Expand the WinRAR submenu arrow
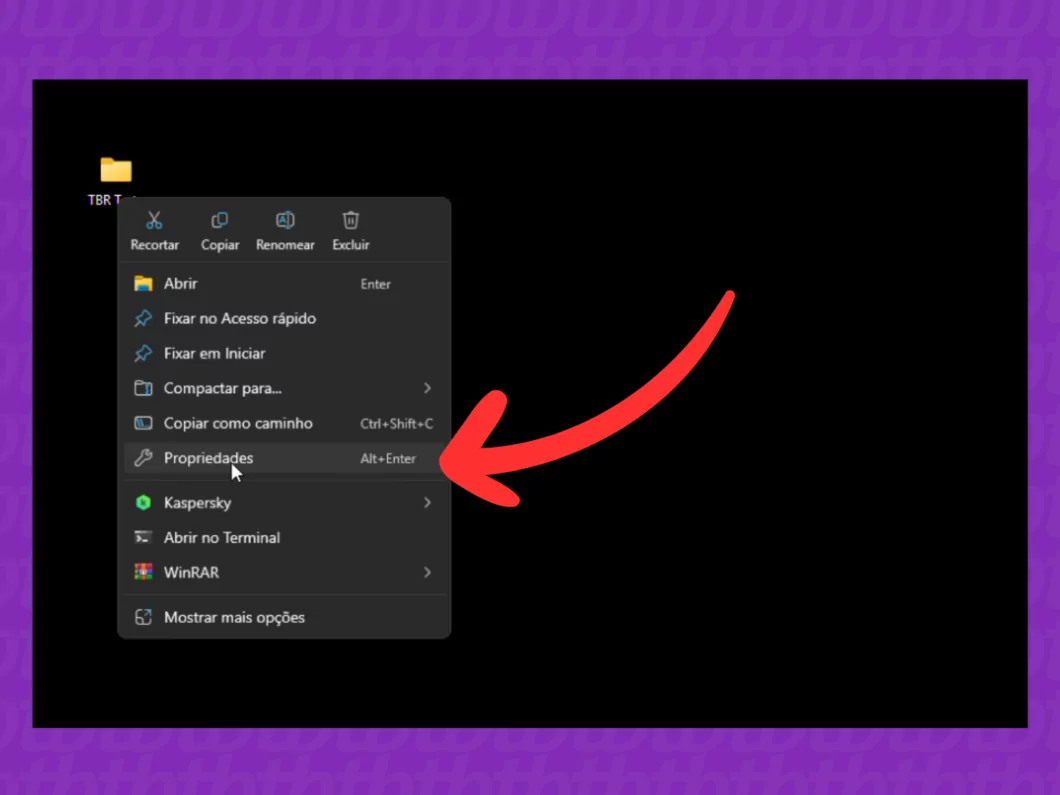Image resolution: width=1060 pixels, height=795 pixels. click(x=427, y=573)
